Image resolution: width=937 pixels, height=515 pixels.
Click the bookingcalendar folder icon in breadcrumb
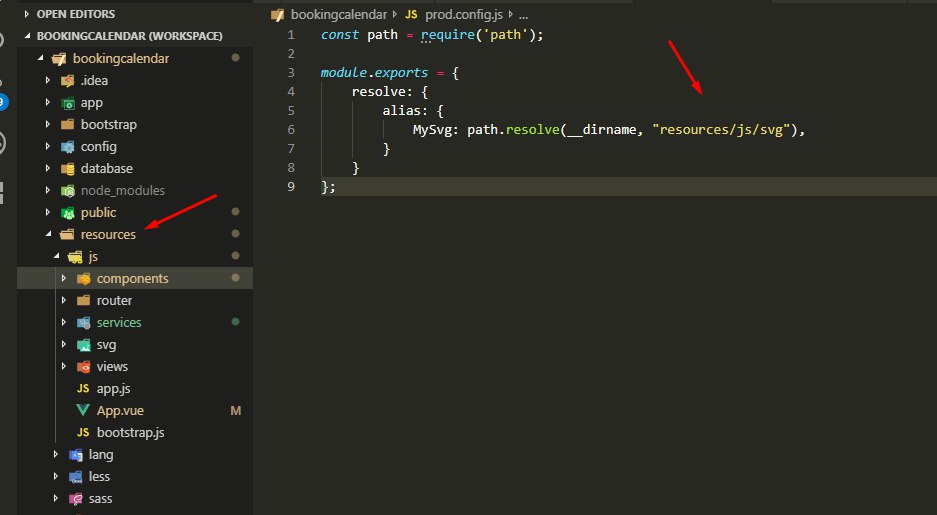coord(277,15)
